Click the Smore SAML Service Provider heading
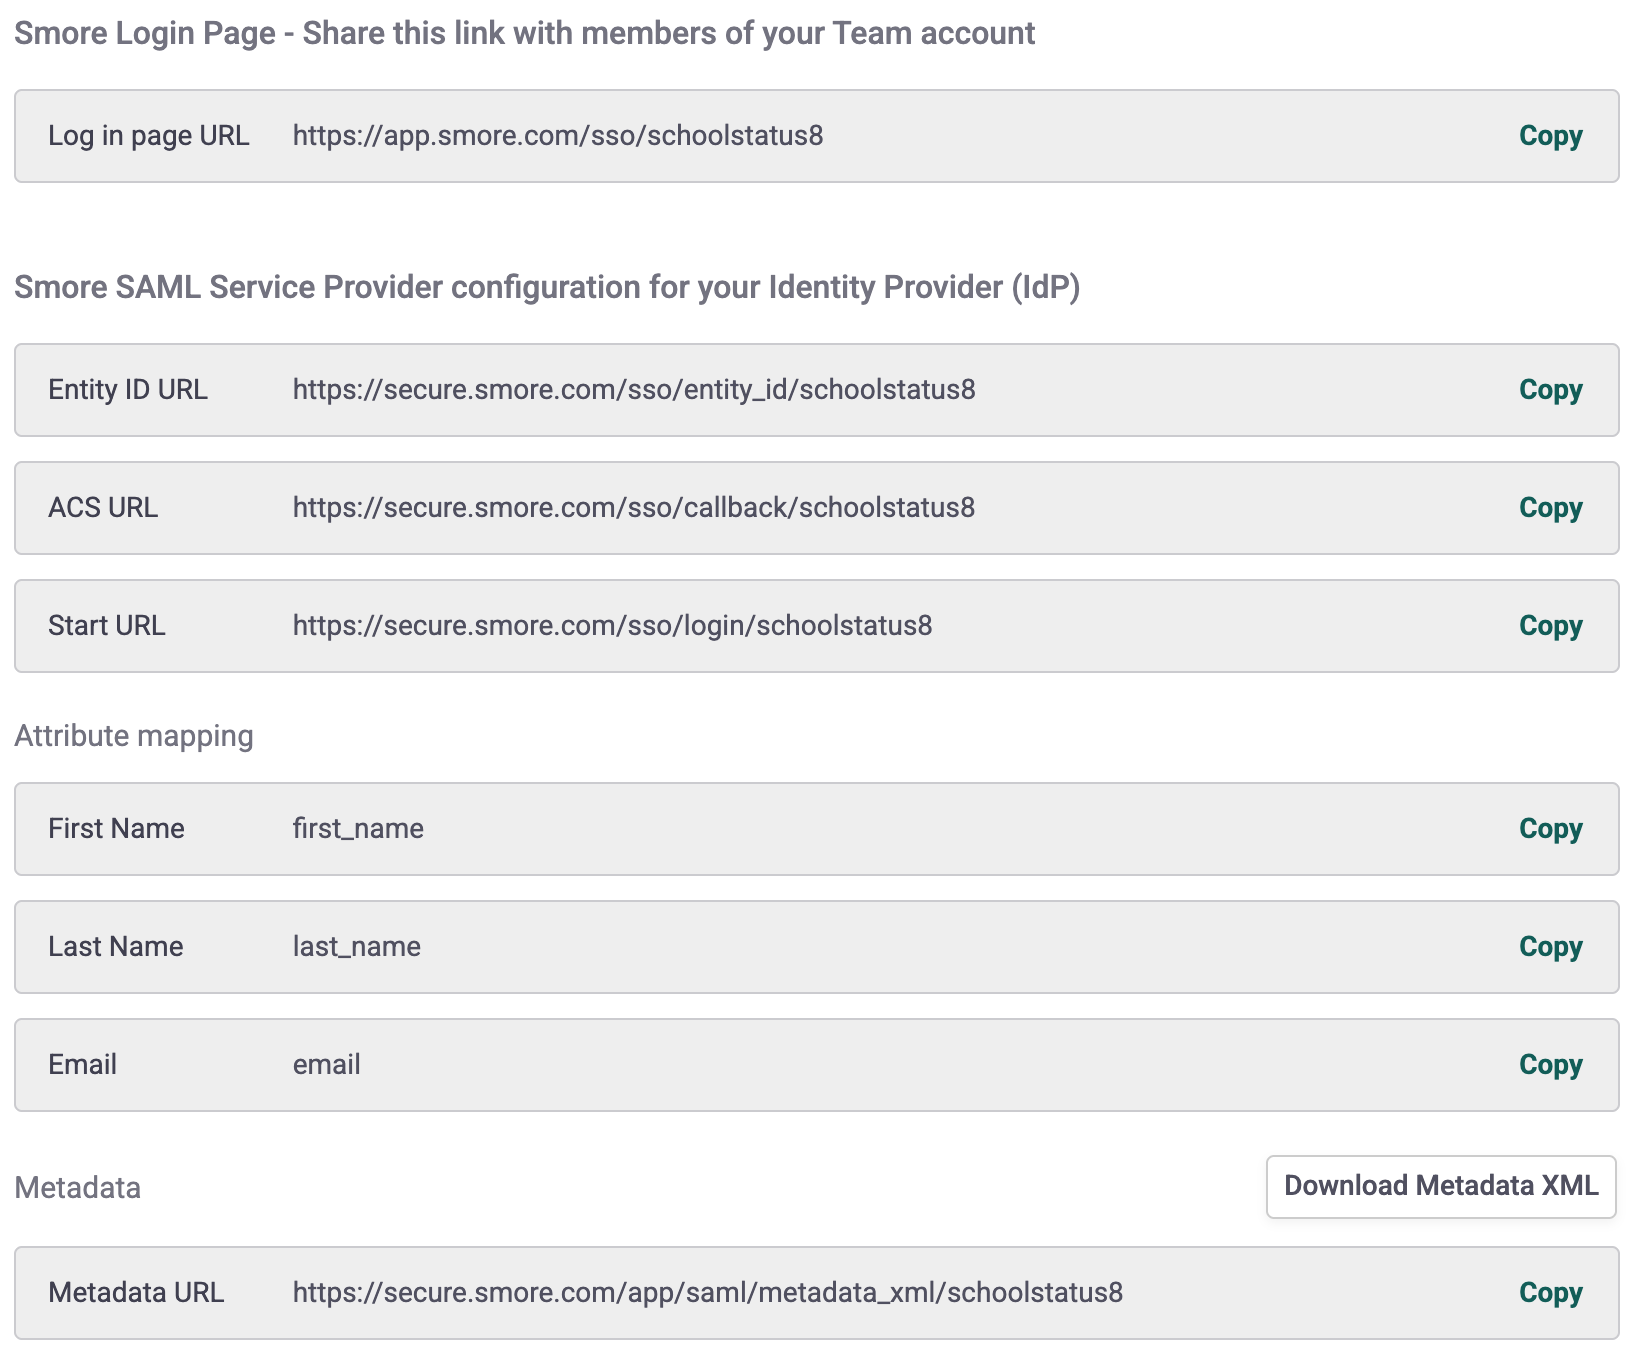The height and width of the screenshot is (1364, 1636). coord(546,288)
